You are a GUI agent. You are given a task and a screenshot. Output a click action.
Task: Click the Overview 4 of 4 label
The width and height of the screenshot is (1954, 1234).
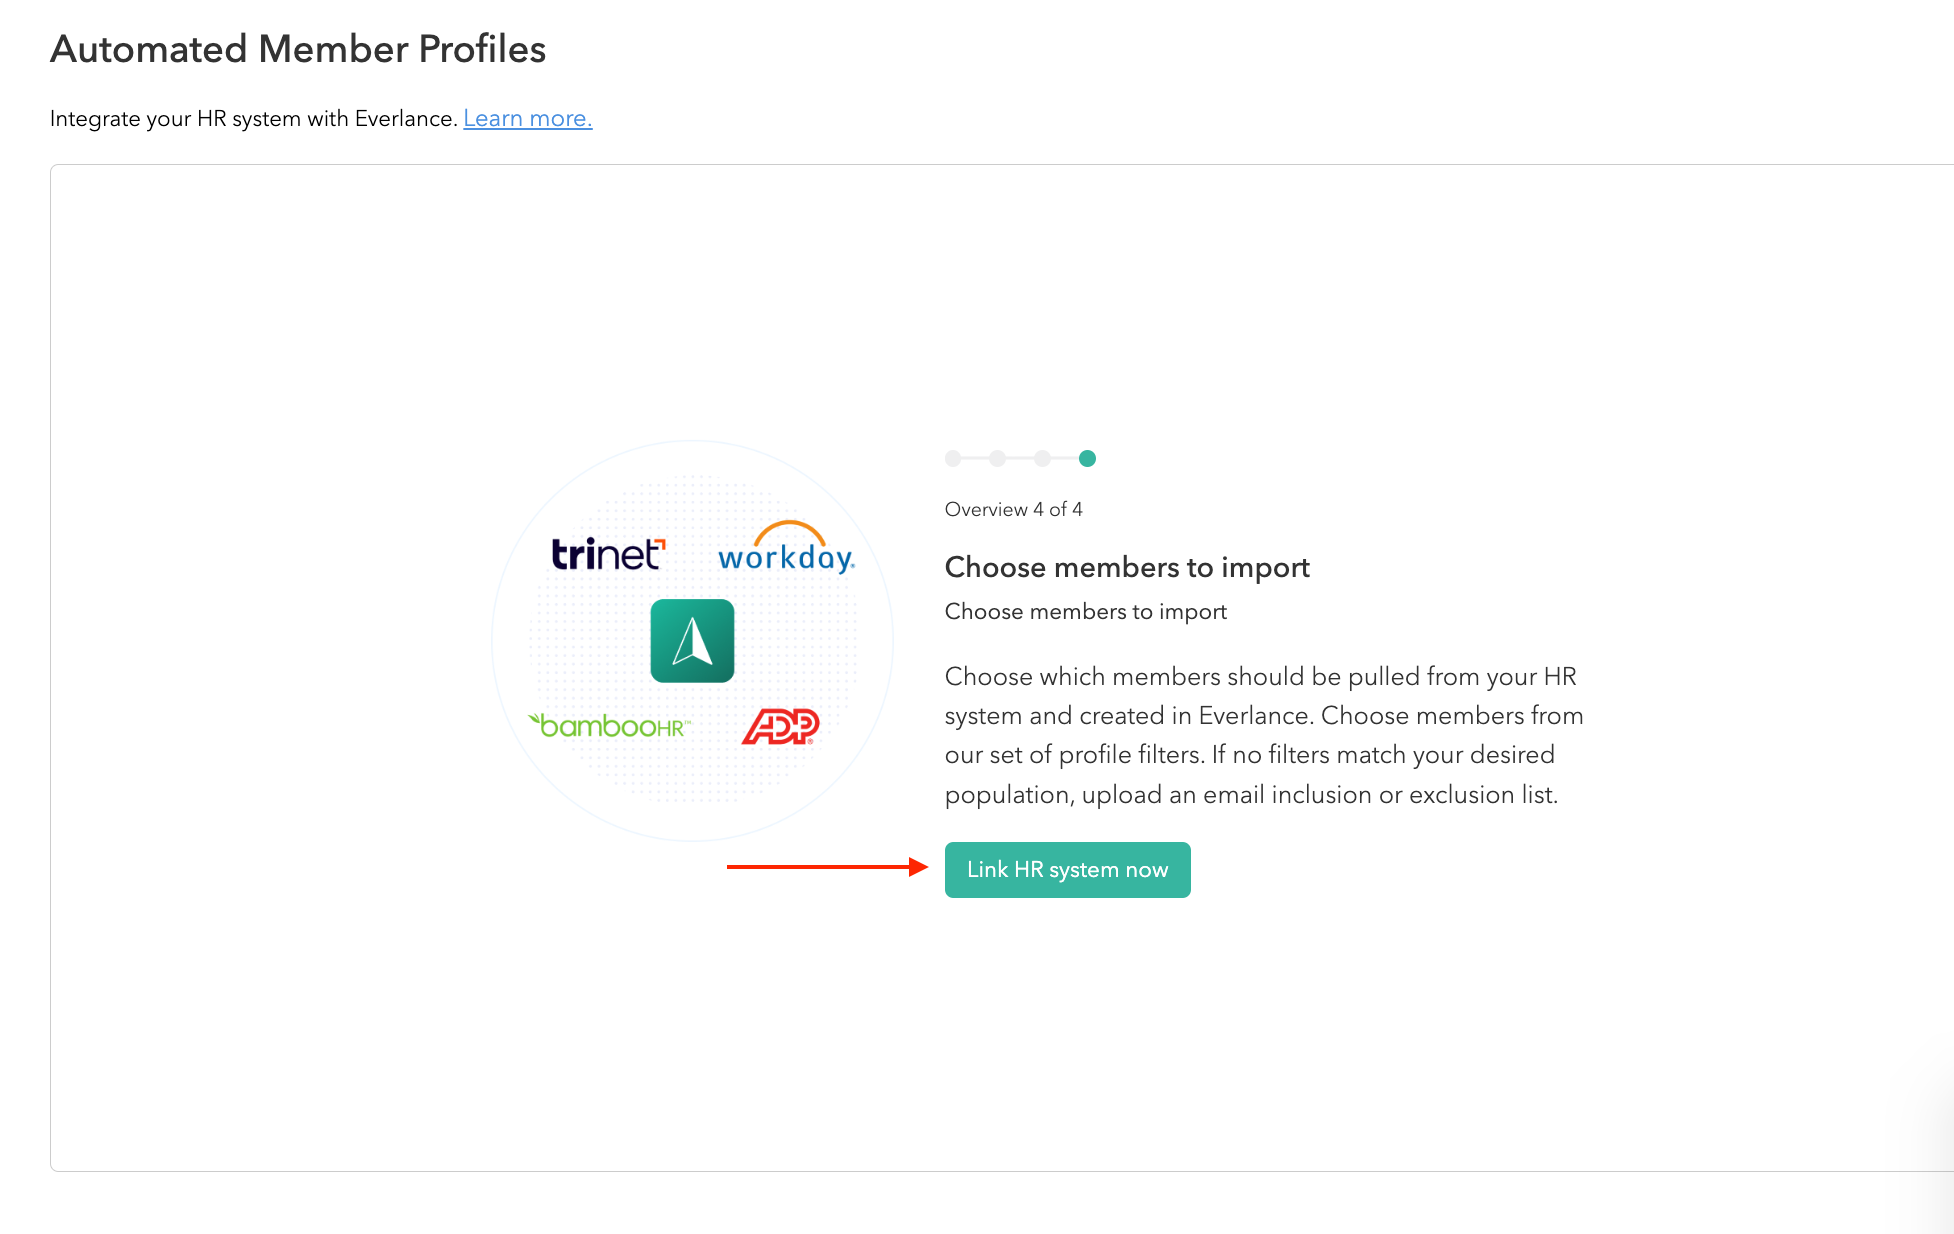(x=1013, y=509)
